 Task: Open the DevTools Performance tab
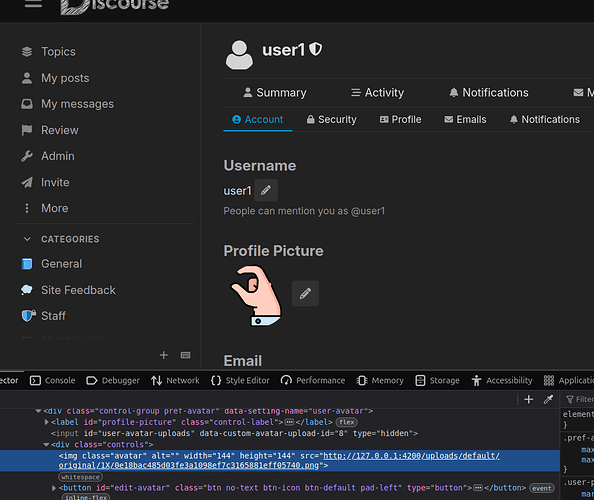313,380
